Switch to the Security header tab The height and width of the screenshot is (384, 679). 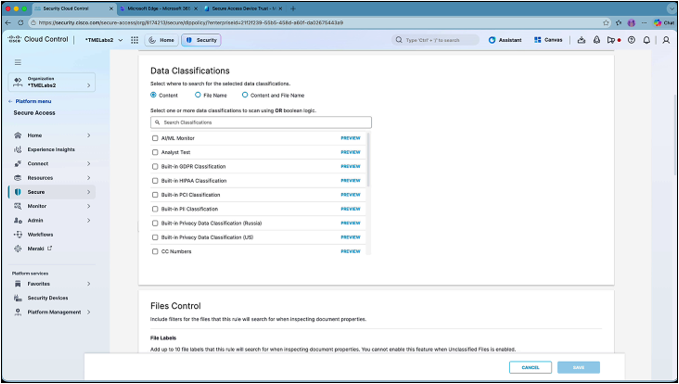201,40
